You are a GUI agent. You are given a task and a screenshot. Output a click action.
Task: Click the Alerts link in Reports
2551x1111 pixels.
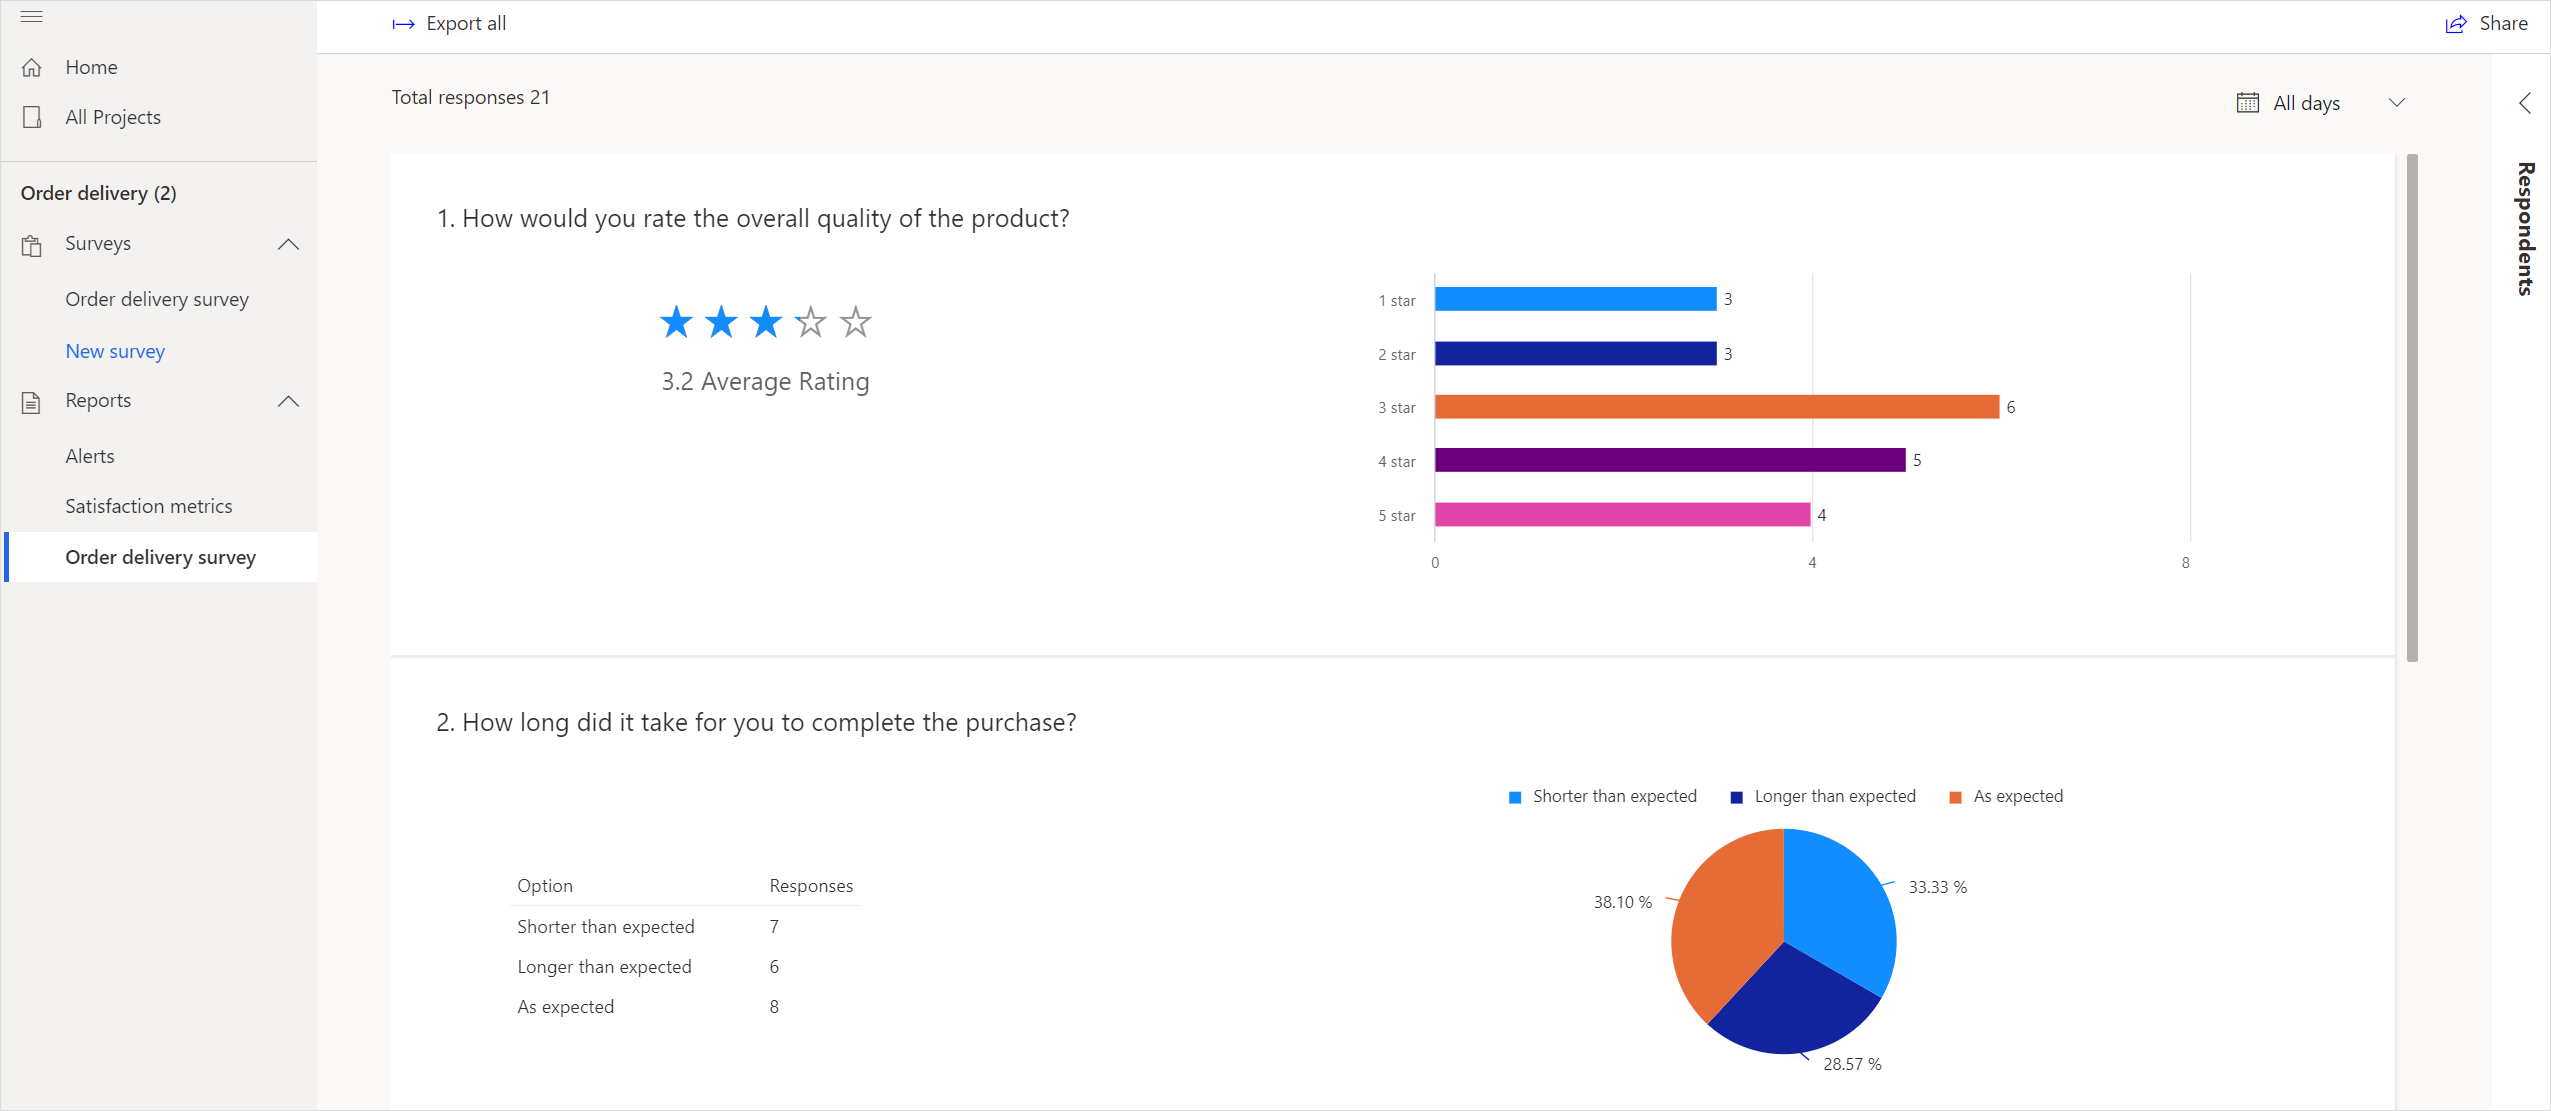[x=89, y=454]
